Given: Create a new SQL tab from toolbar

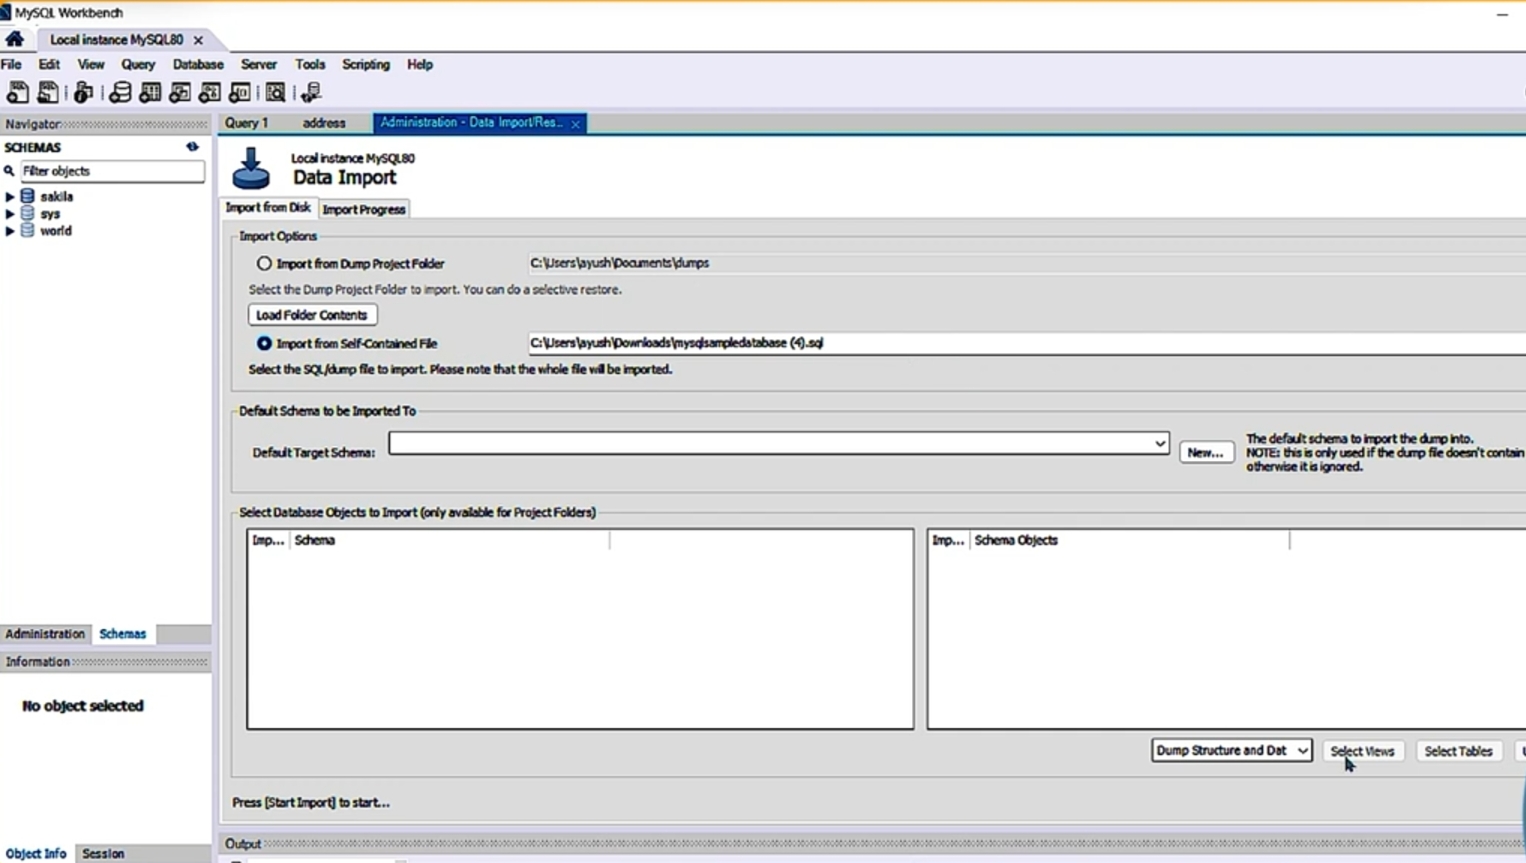Looking at the screenshot, I should pos(17,93).
